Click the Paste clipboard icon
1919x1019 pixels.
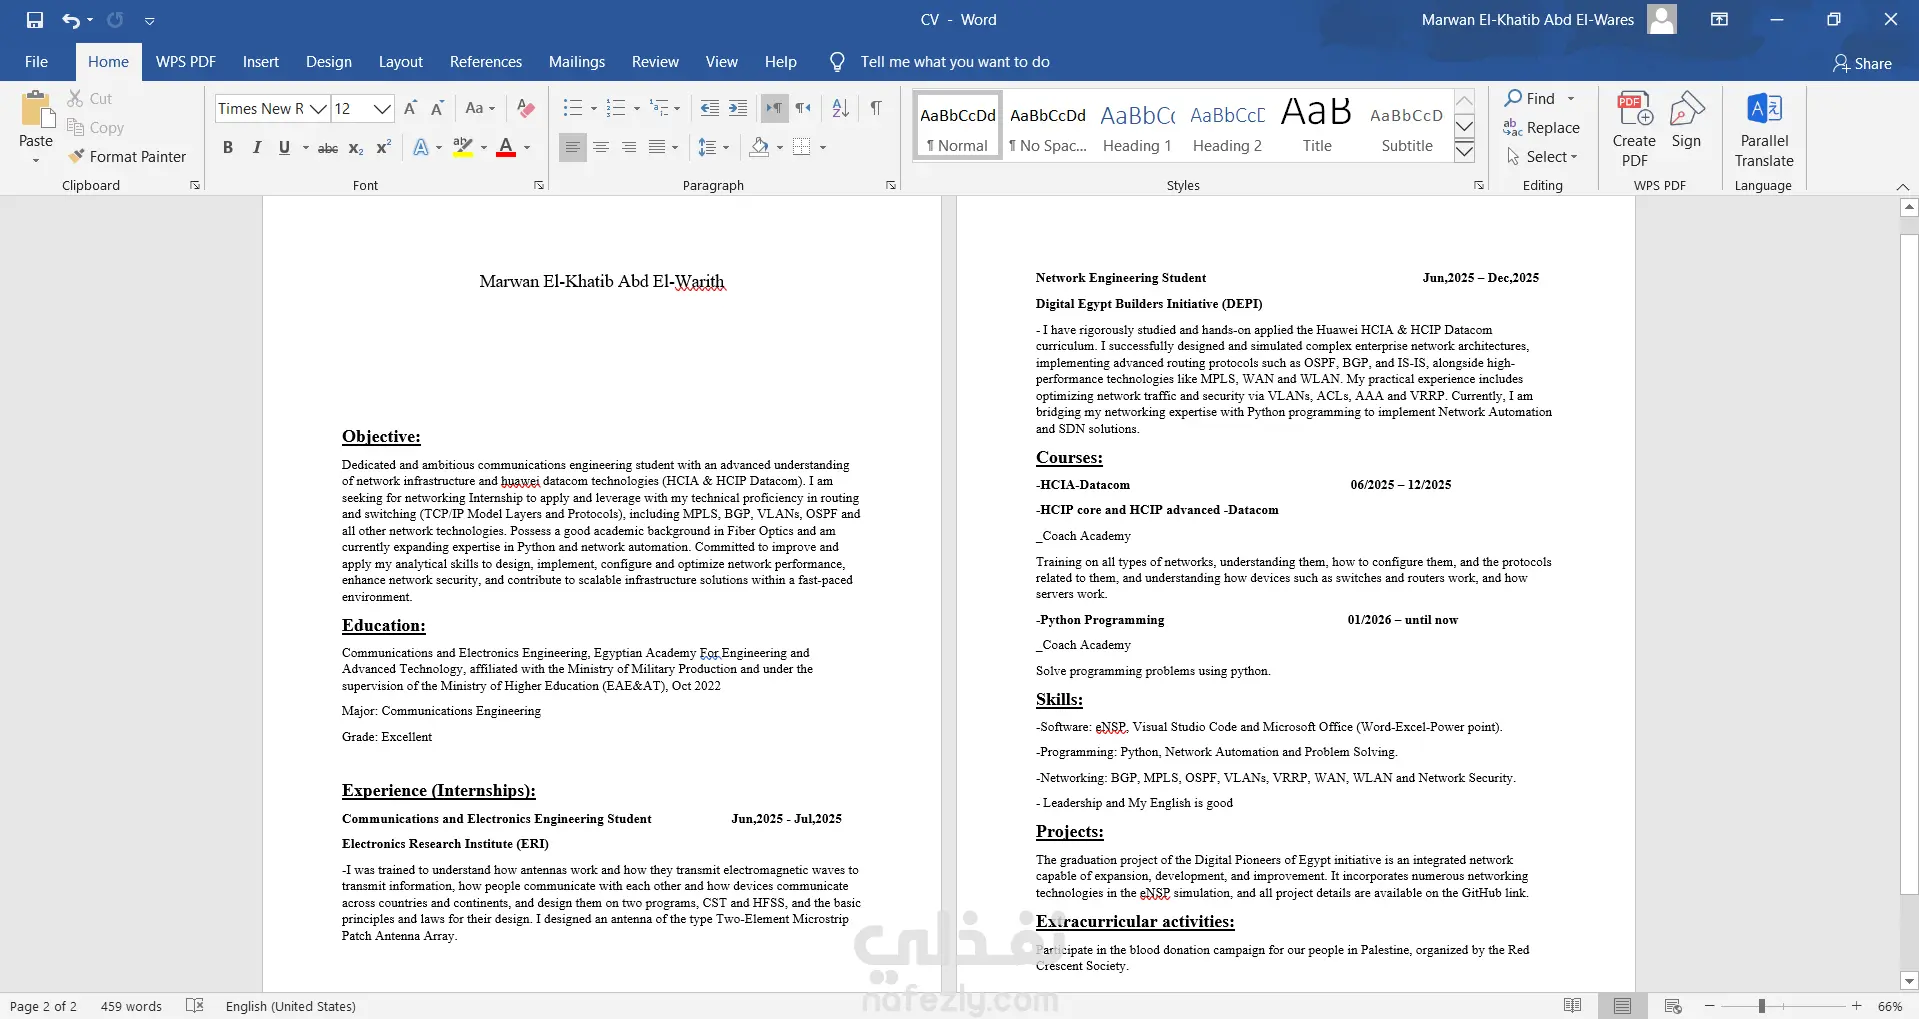[x=36, y=110]
